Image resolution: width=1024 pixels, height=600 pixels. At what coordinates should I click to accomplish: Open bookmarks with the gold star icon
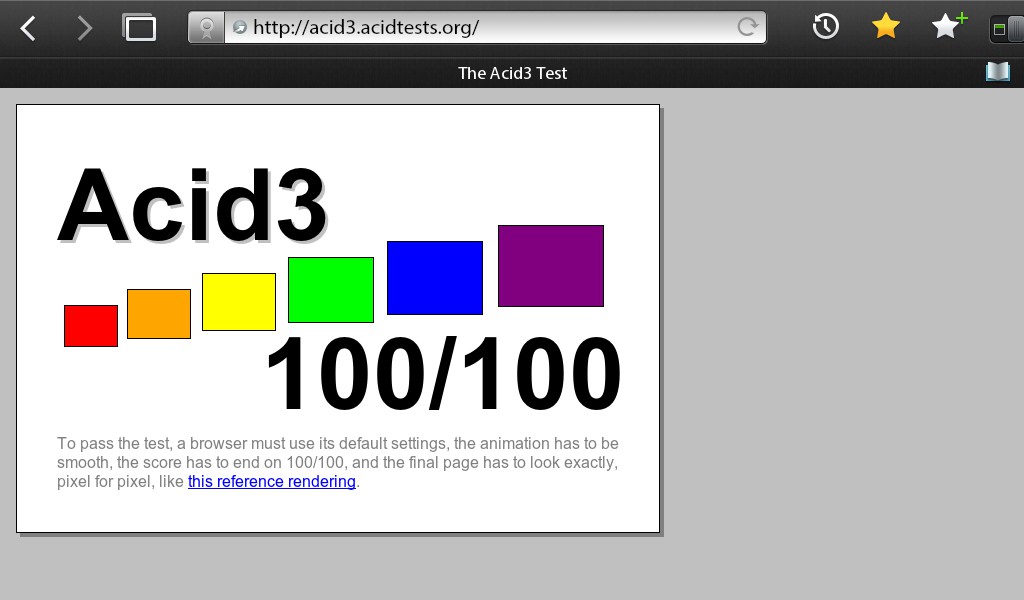(x=886, y=27)
